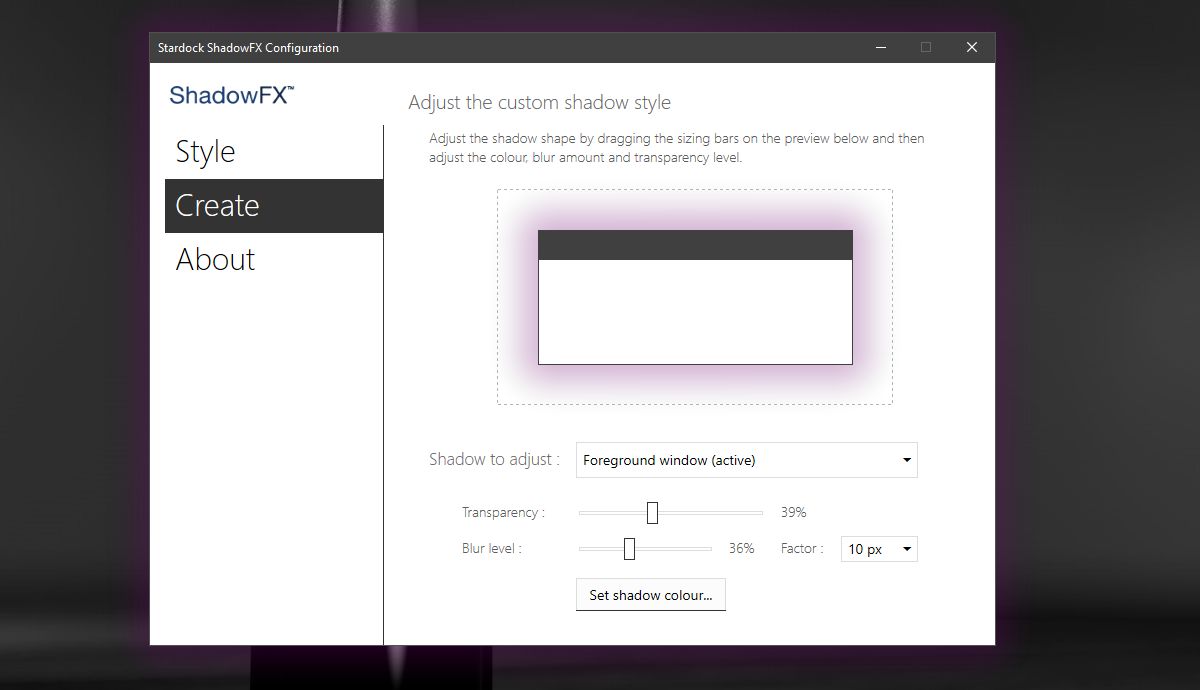1200x690 pixels.
Task: Click the Blur level slider handle
Action: point(629,549)
